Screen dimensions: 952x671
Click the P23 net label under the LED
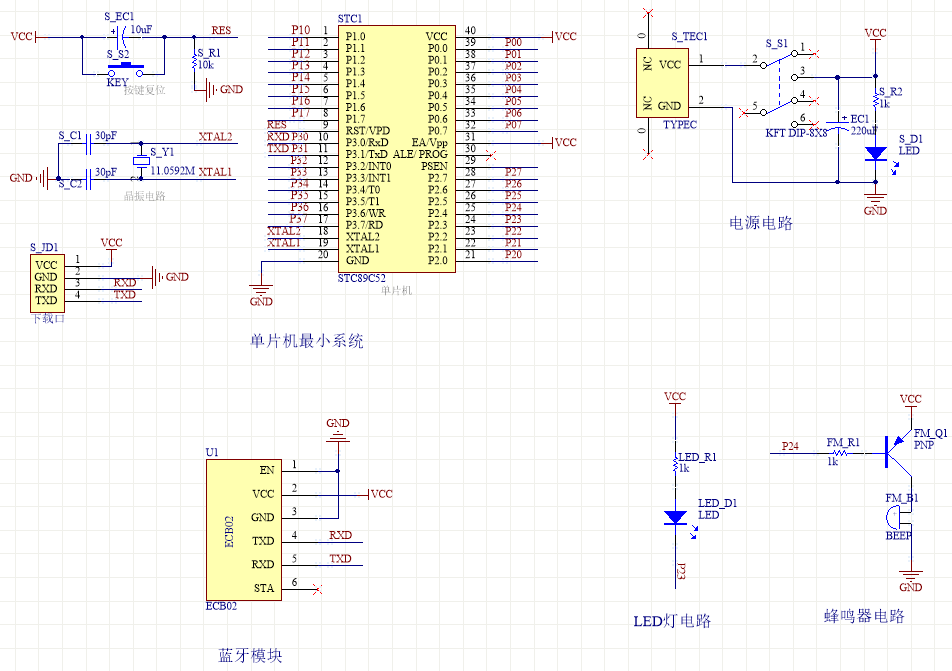(681, 572)
